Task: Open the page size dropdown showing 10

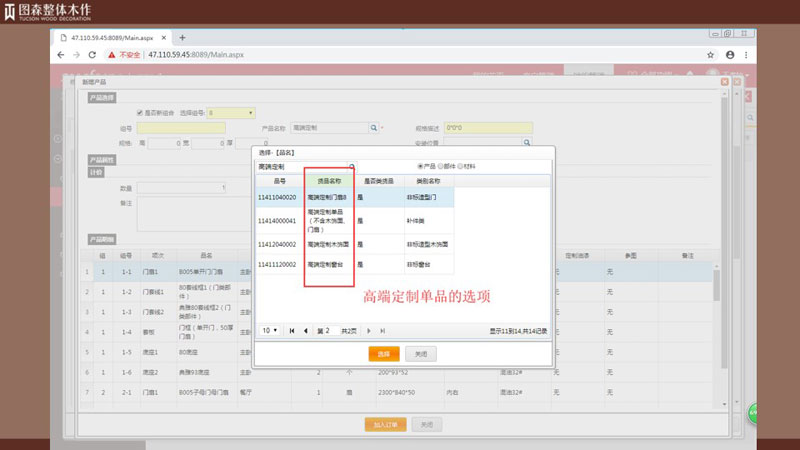Action: click(270, 330)
